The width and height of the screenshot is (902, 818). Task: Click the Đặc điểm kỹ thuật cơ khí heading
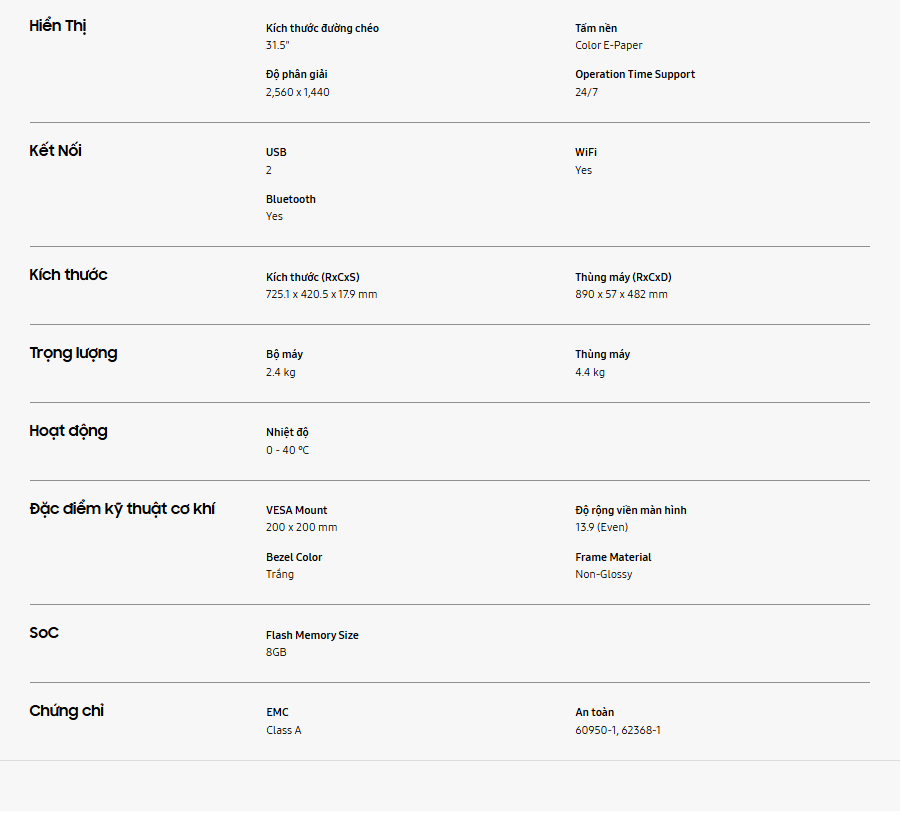coord(122,509)
